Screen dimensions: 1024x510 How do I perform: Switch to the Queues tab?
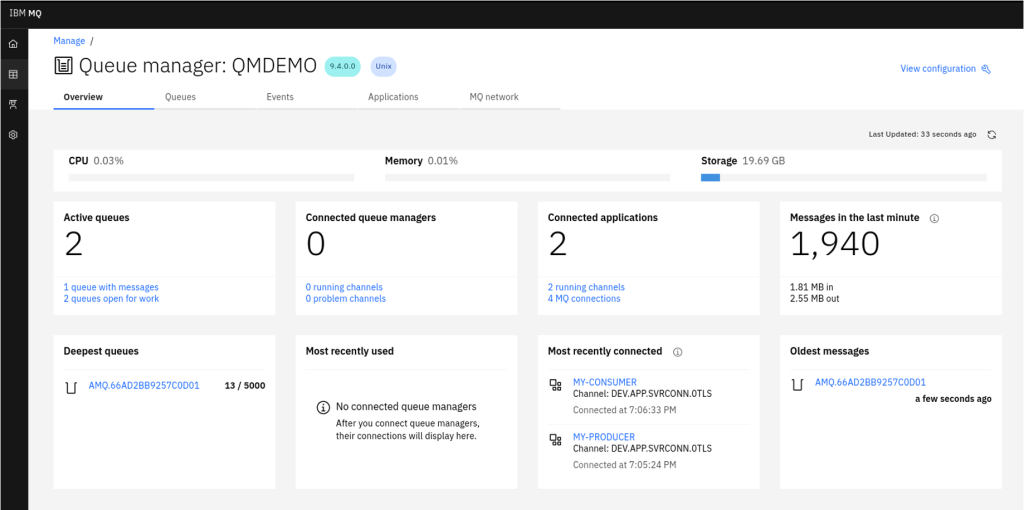click(205, 97)
